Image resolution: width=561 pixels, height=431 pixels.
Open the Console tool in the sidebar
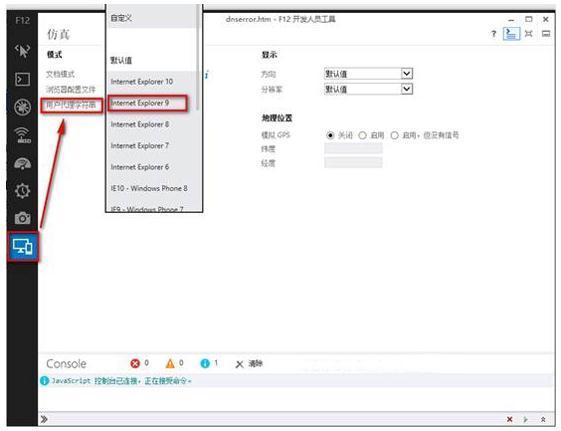tap(23, 79)
